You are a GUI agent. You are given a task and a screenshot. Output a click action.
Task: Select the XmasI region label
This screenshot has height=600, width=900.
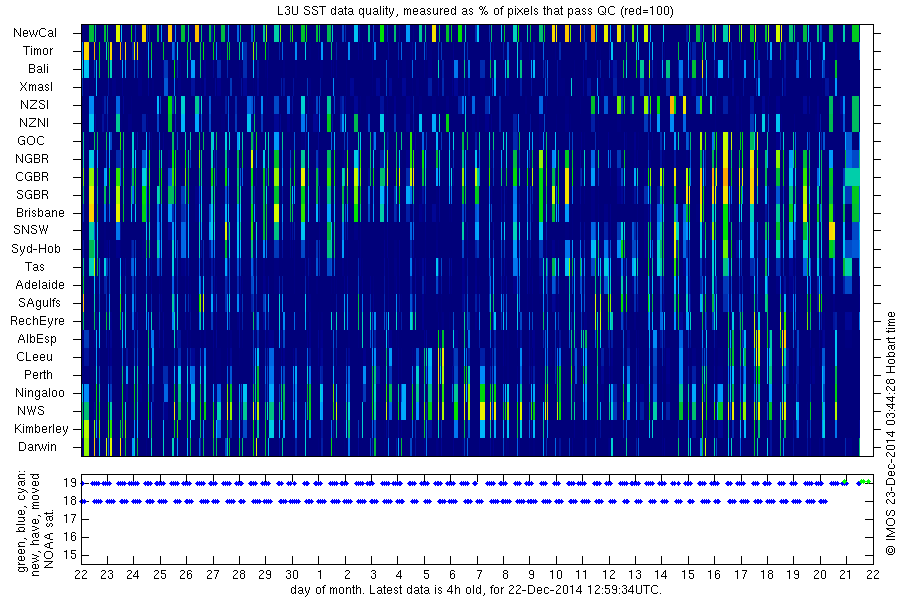(36, 87)
